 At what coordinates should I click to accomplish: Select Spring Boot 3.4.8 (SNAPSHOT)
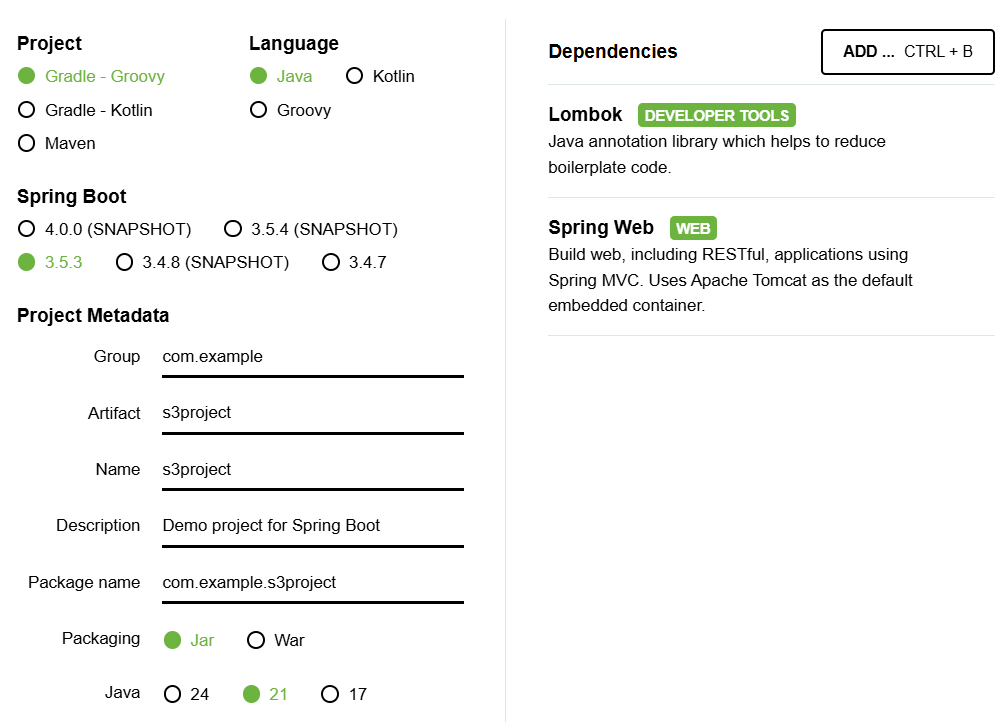pos(125,262)
